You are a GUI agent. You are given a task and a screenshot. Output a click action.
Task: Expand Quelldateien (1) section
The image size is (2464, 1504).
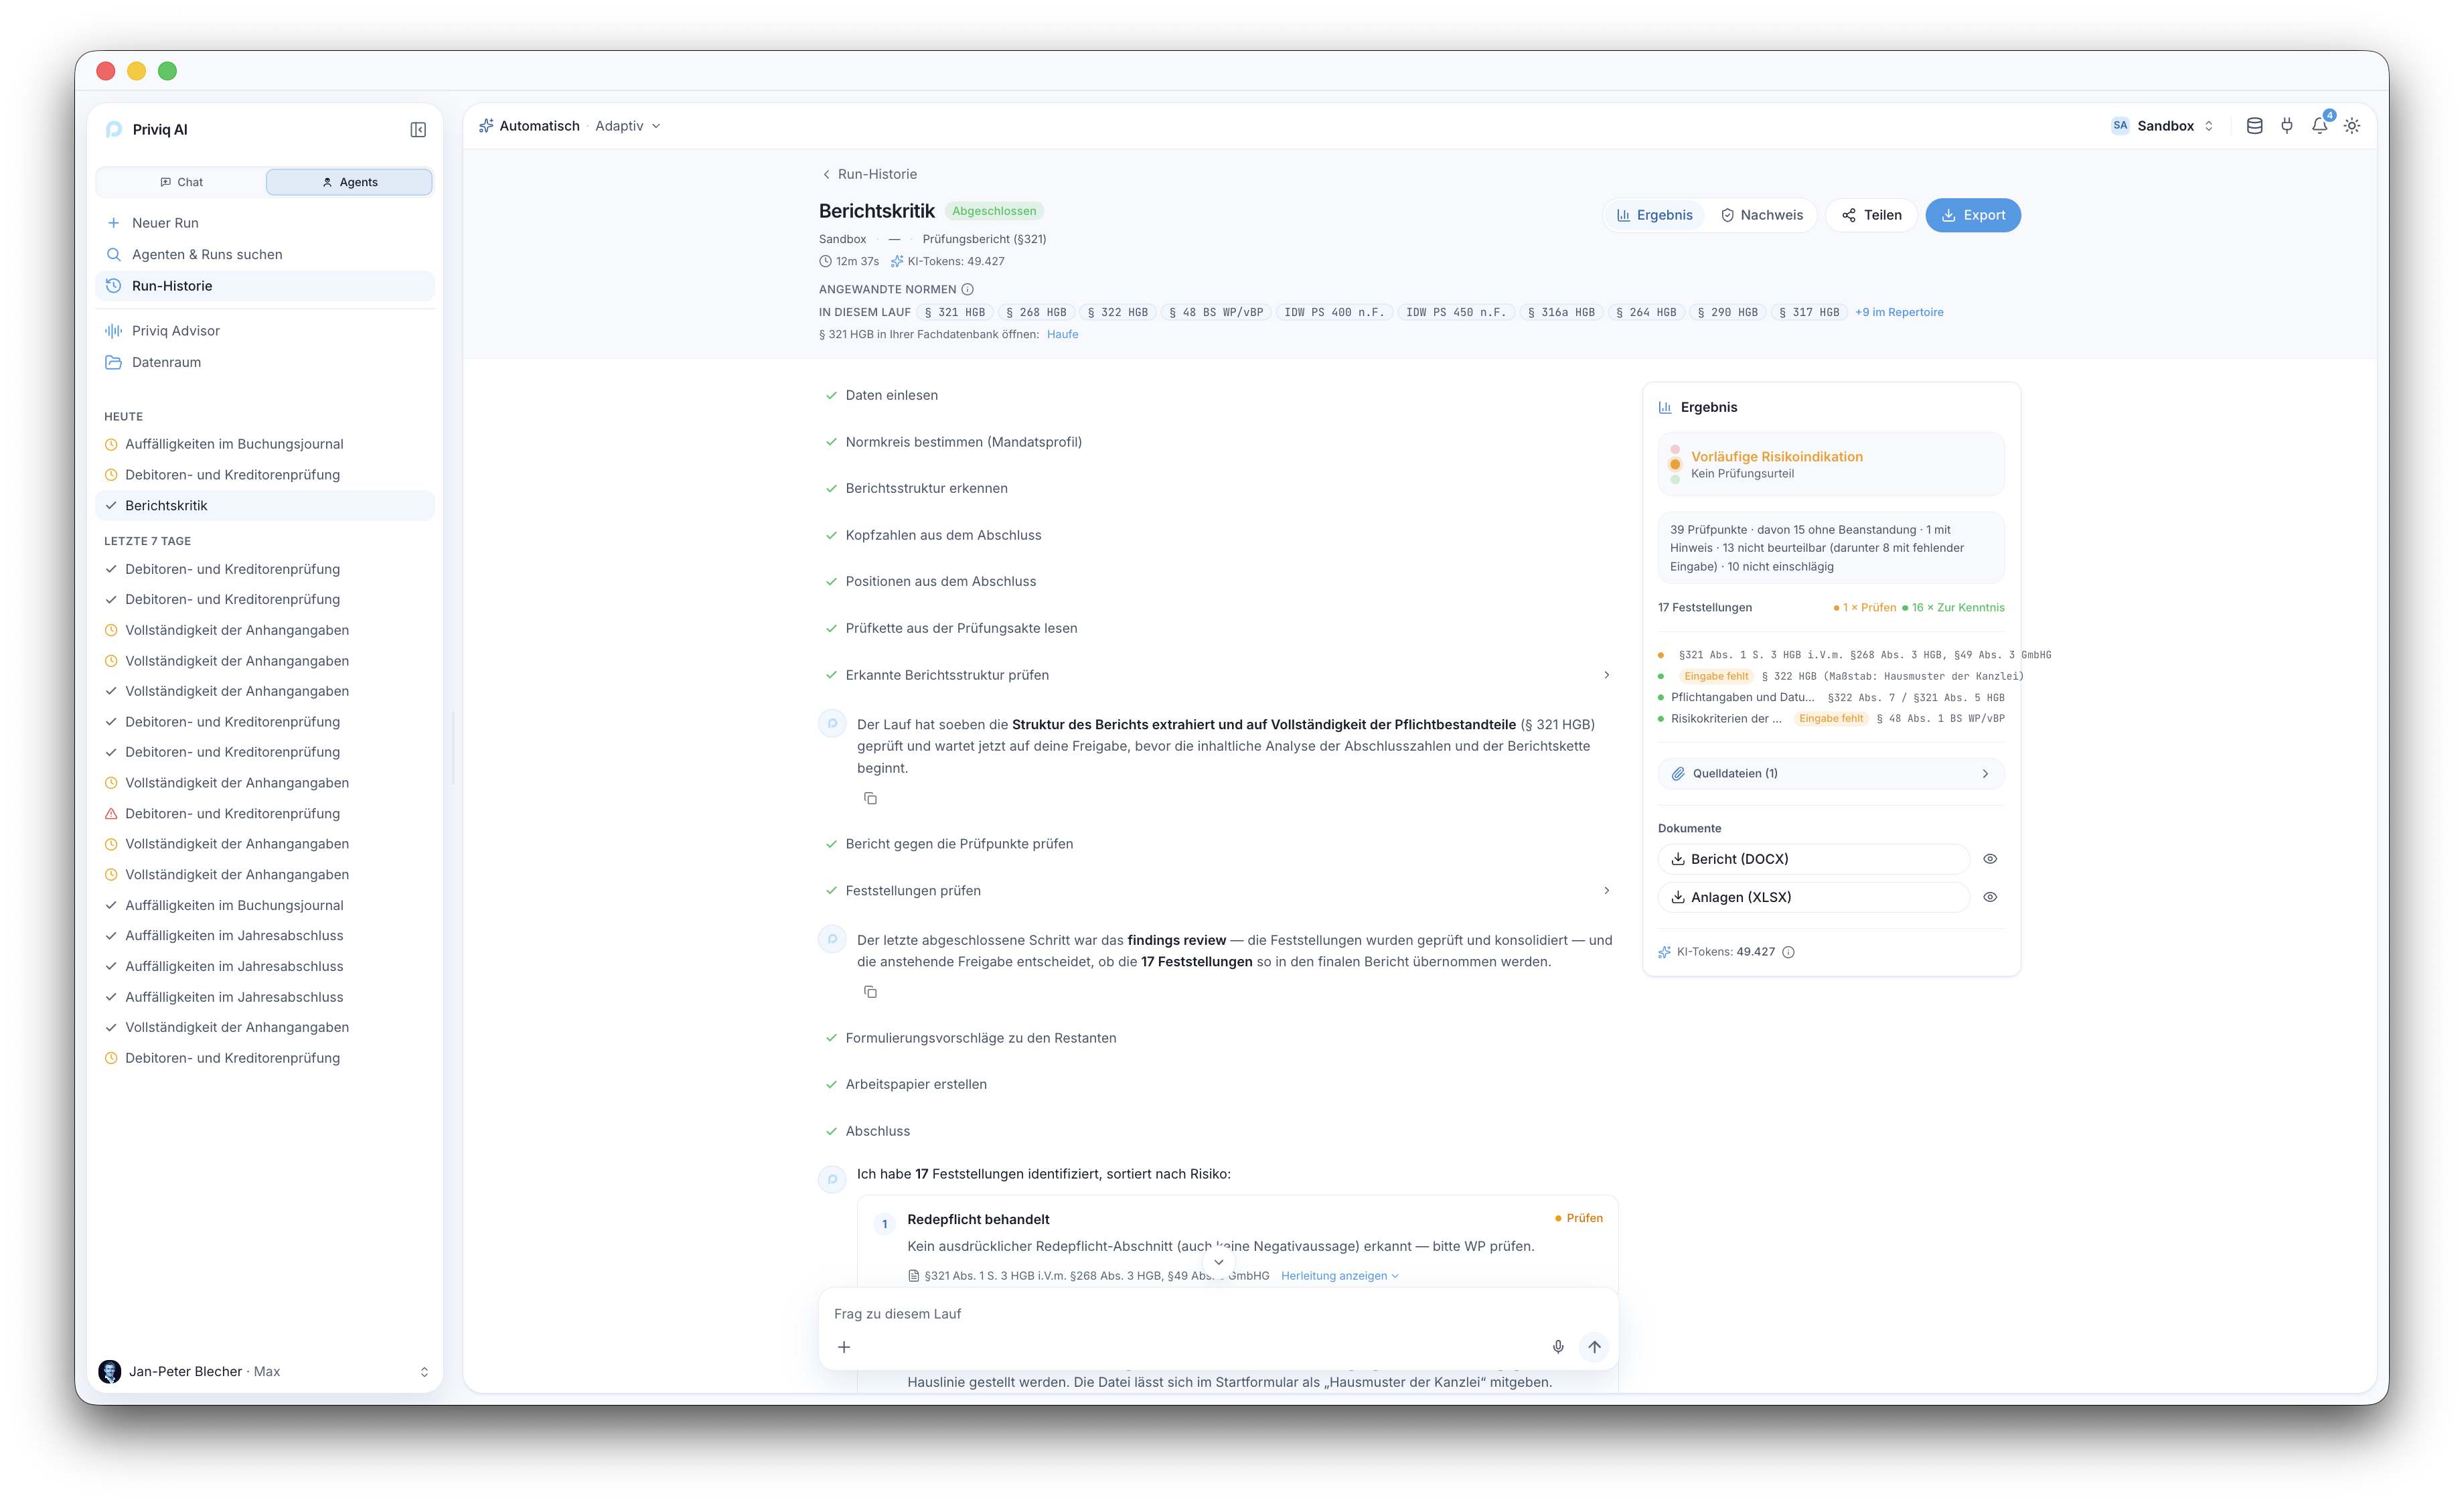pos(1831,774)
